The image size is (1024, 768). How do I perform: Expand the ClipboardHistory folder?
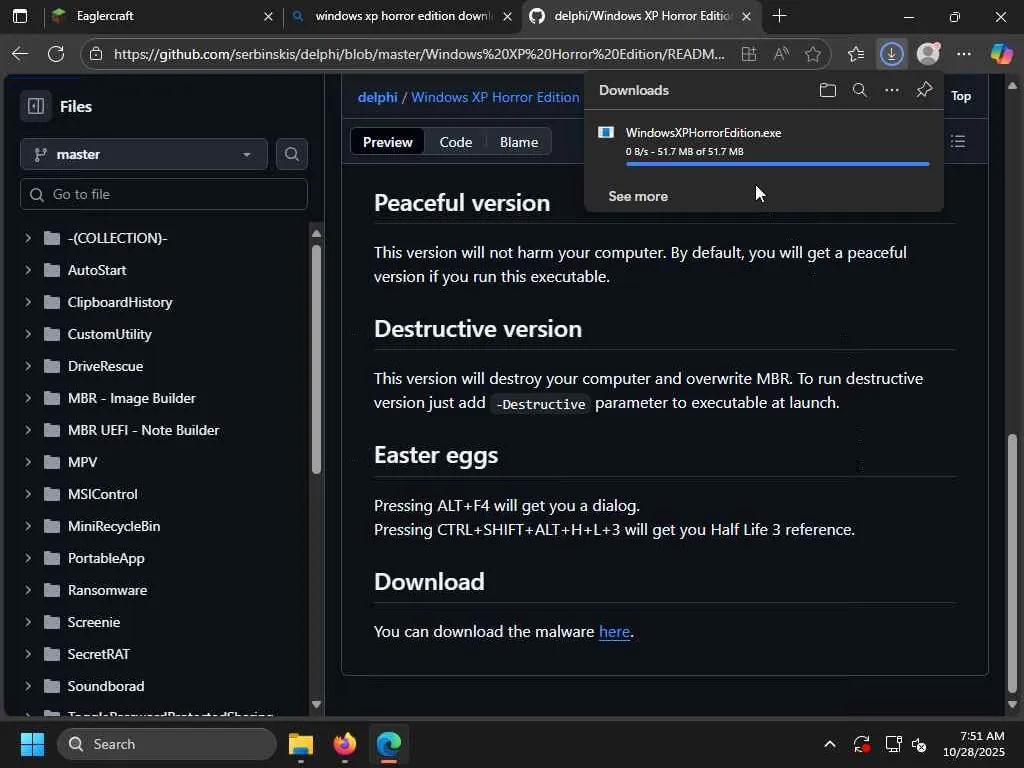click(28, 302)
